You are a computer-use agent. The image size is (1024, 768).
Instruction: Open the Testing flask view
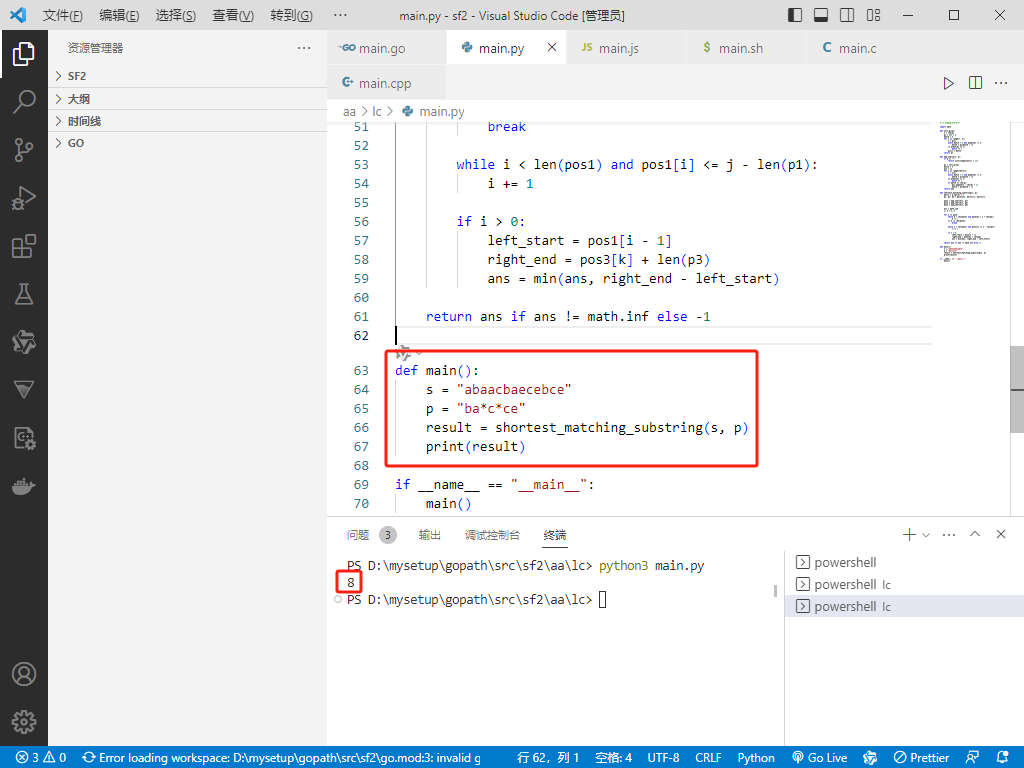pyautogui.click(x=24, y=294)
